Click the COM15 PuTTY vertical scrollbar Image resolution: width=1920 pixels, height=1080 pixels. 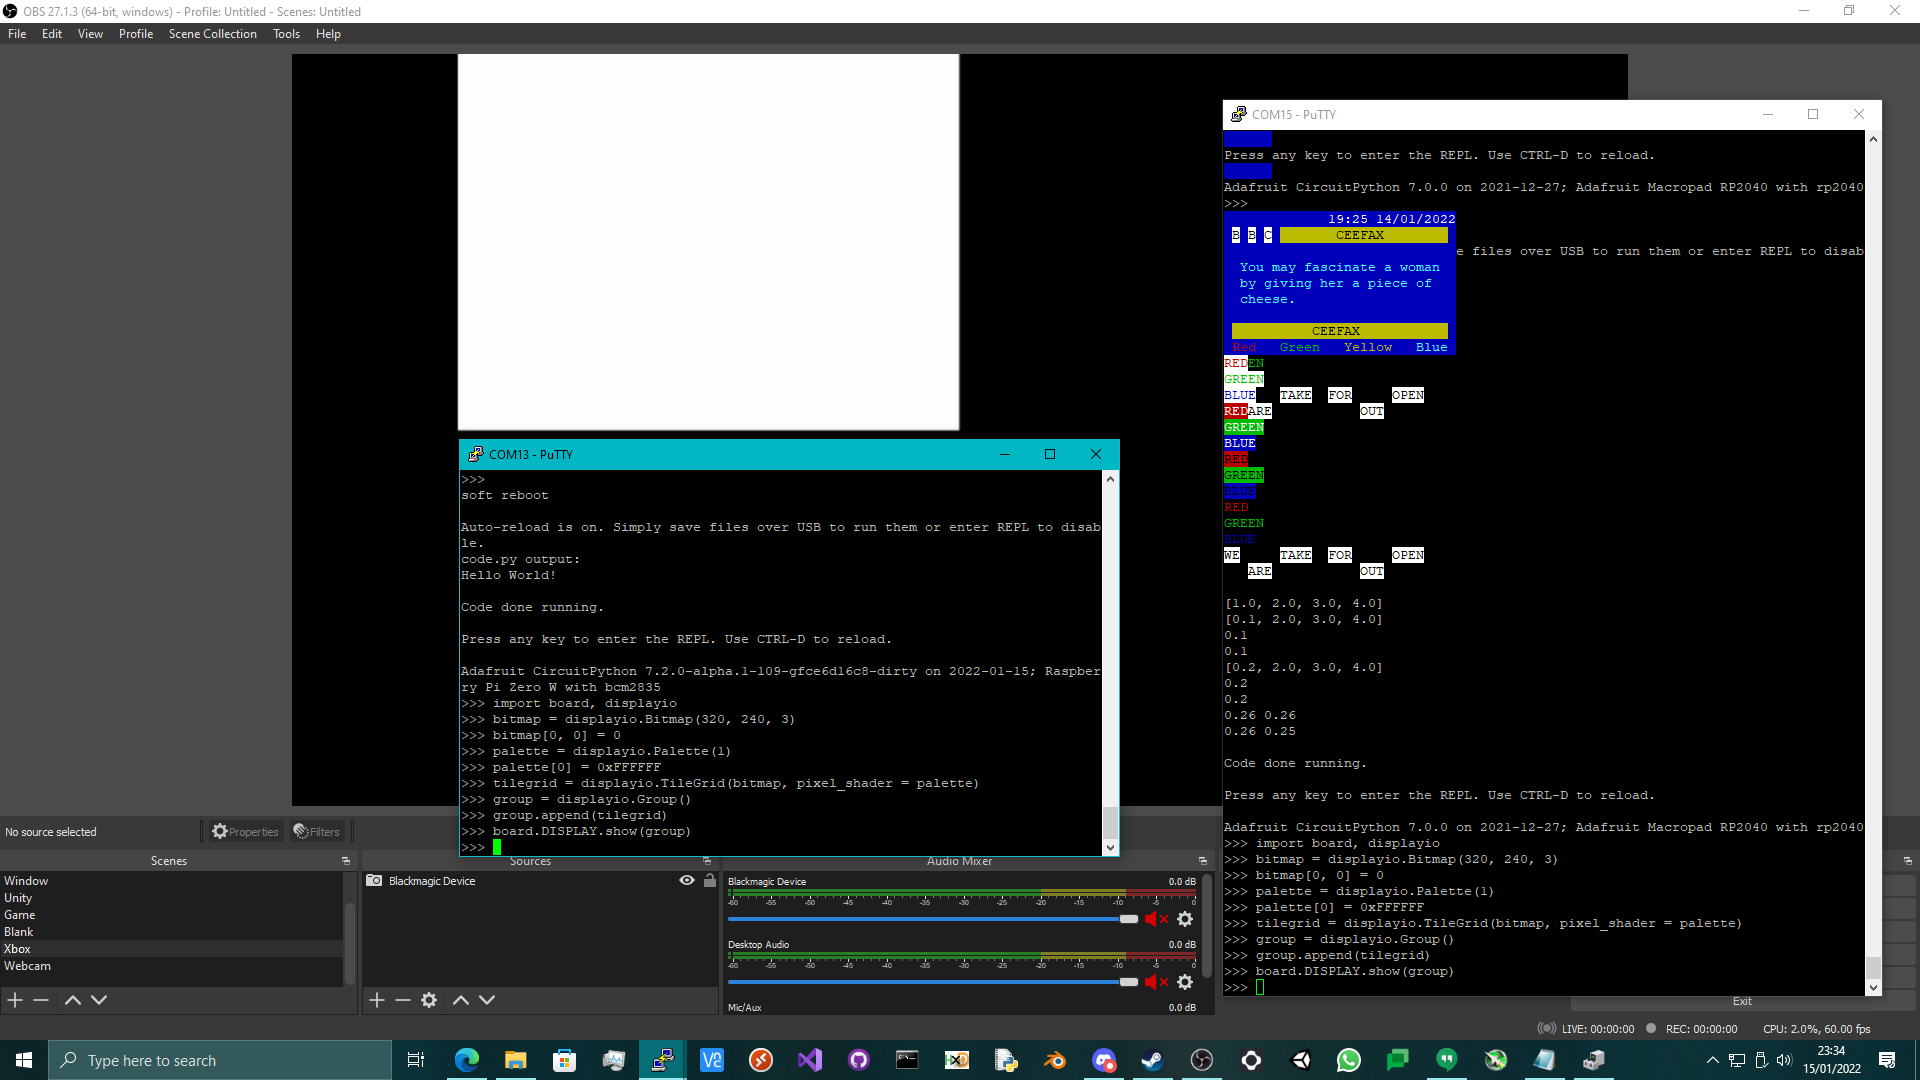[1873, 564]
